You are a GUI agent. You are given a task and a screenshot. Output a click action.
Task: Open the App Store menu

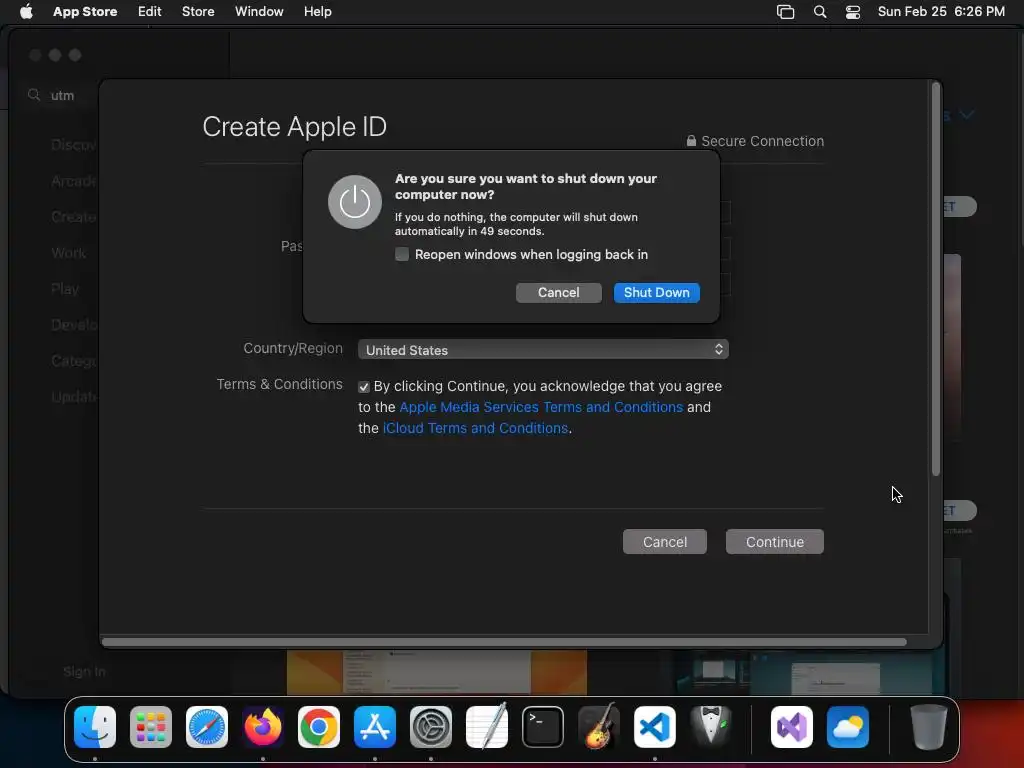[x=85, y=11]
